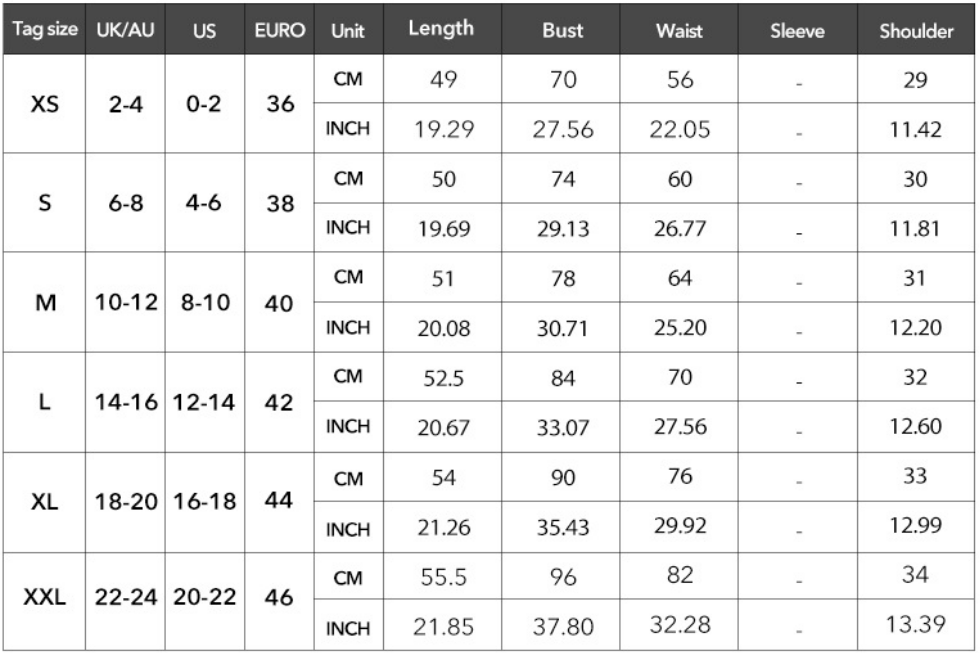Viewport: 980px width, 653px height.
Task: Select the 96 bust CM value for XXL
Action: pyautogui.click(x=563, y=577)
